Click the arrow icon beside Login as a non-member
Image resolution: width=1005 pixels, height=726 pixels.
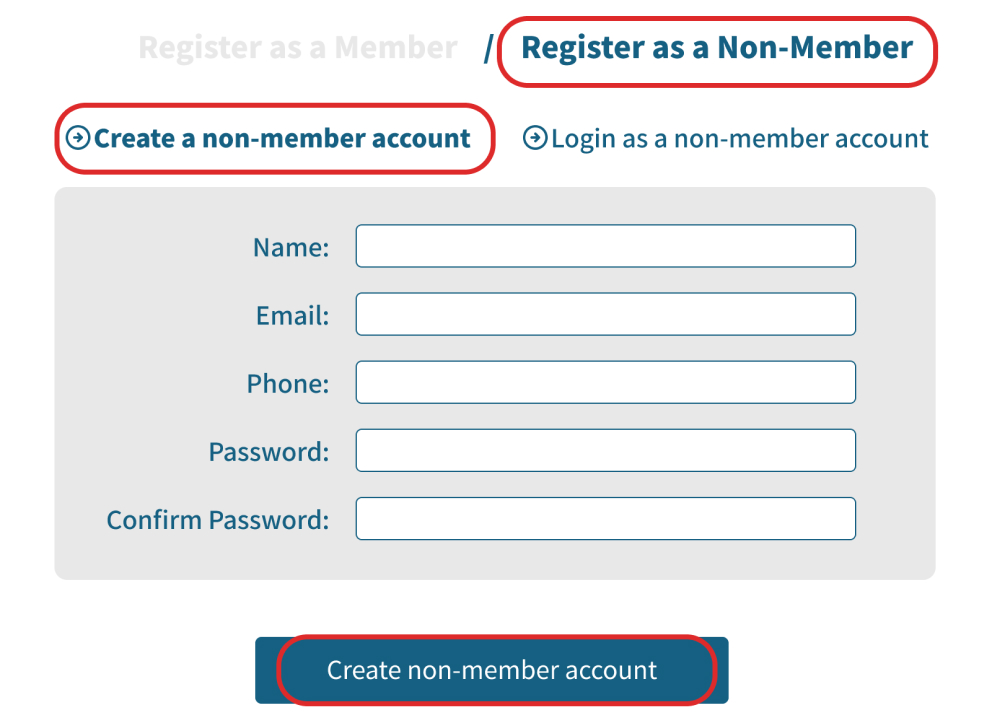[535, 138]
